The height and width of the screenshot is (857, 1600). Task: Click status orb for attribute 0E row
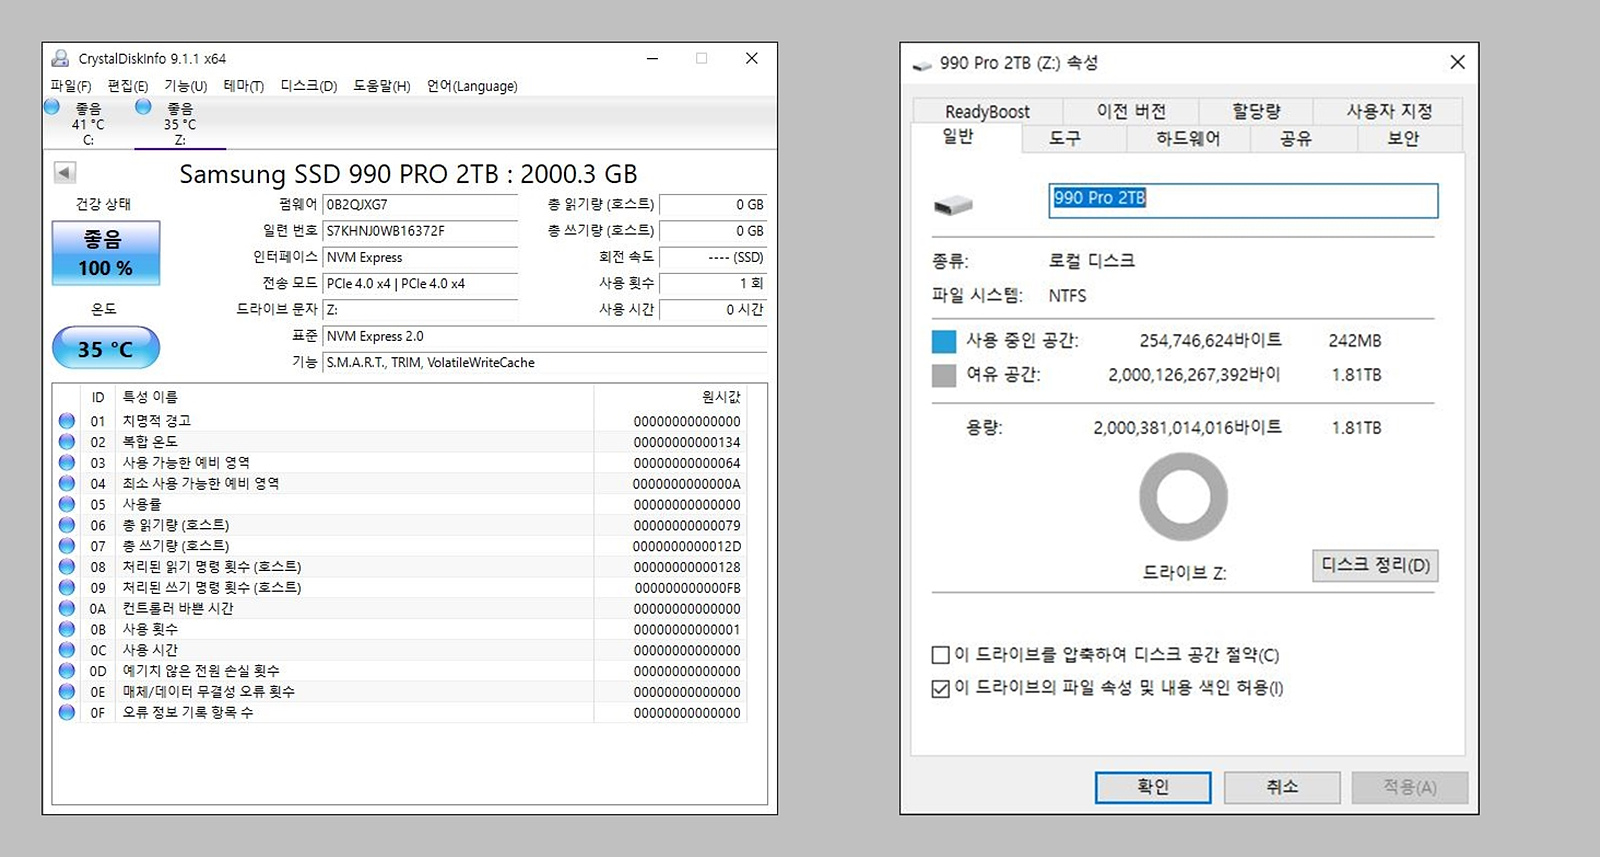tap(67, 691)
